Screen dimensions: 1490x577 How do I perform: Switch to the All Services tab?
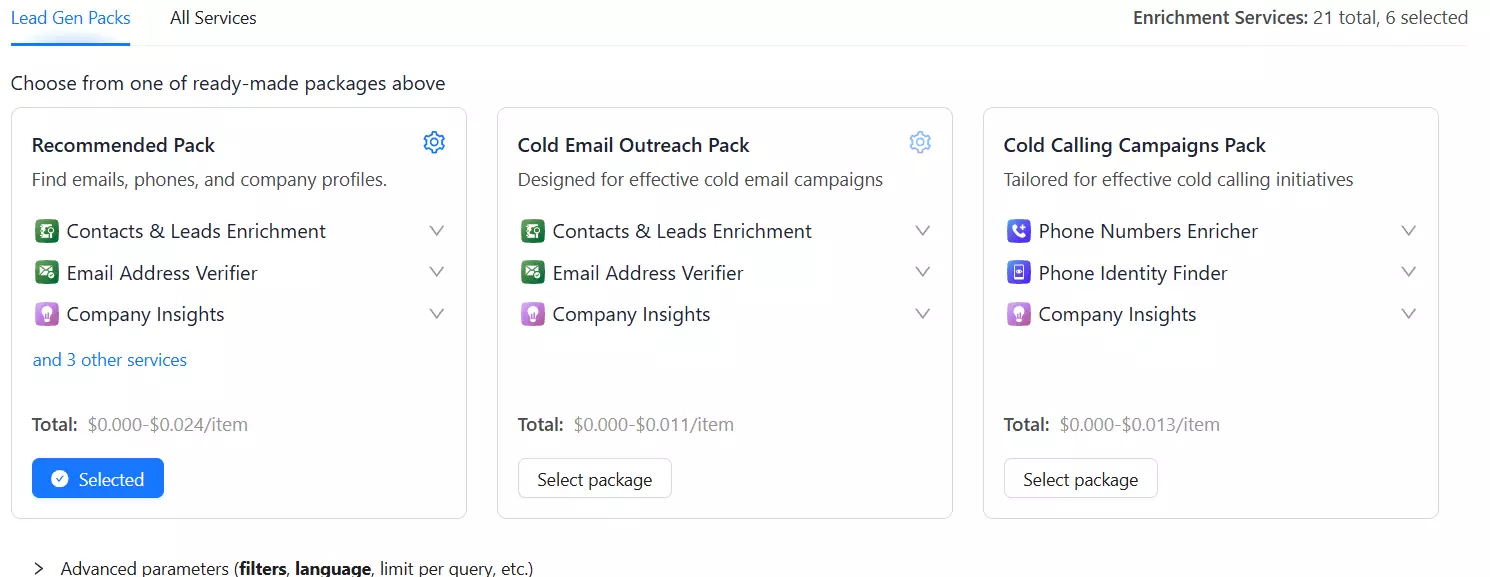point(213,17)
